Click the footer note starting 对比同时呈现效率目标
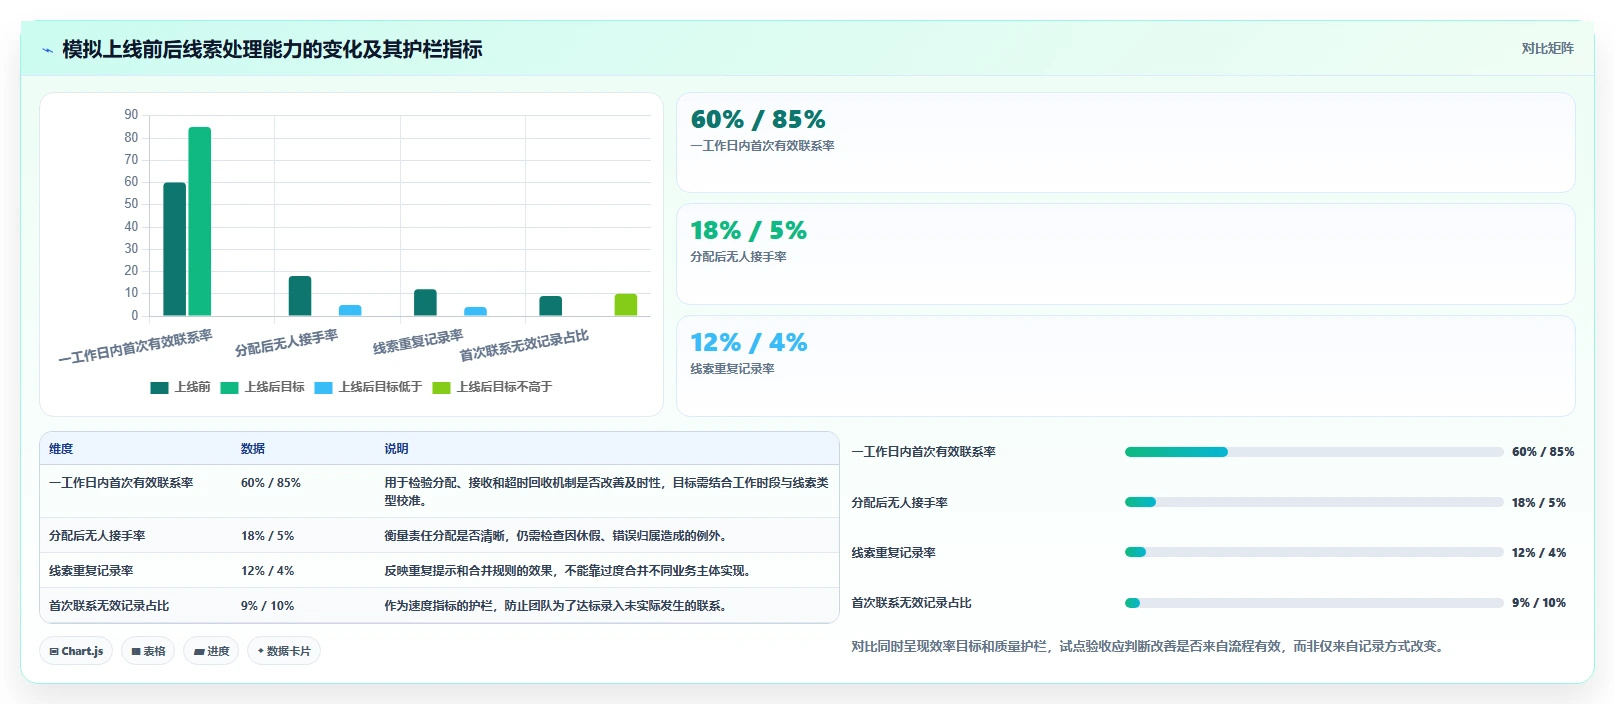This screenshot has width=1615, height=704. 1150,647
